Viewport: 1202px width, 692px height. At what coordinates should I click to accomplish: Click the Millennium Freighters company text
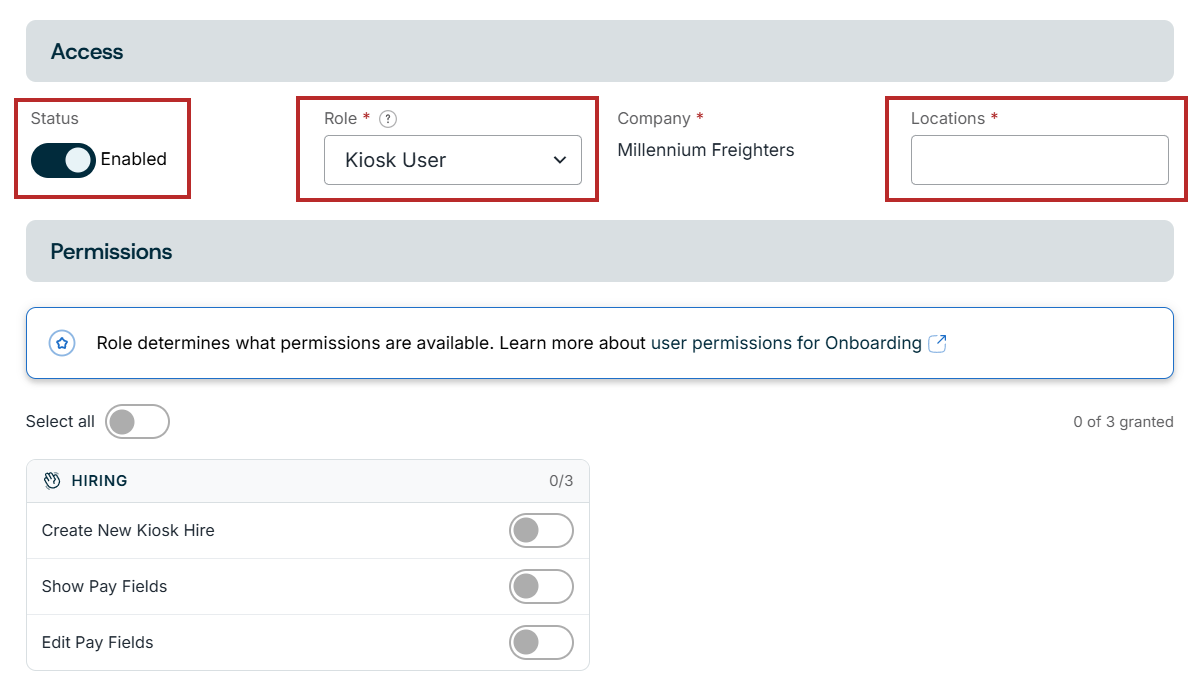pyautogui.click(x=706, y=151)
